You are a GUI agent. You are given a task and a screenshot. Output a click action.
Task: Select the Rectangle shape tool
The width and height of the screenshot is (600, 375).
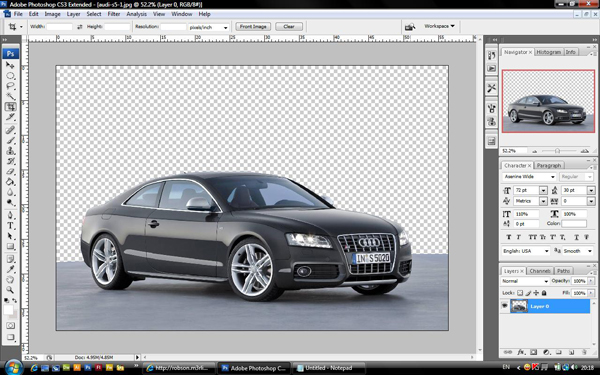[10, 246]
